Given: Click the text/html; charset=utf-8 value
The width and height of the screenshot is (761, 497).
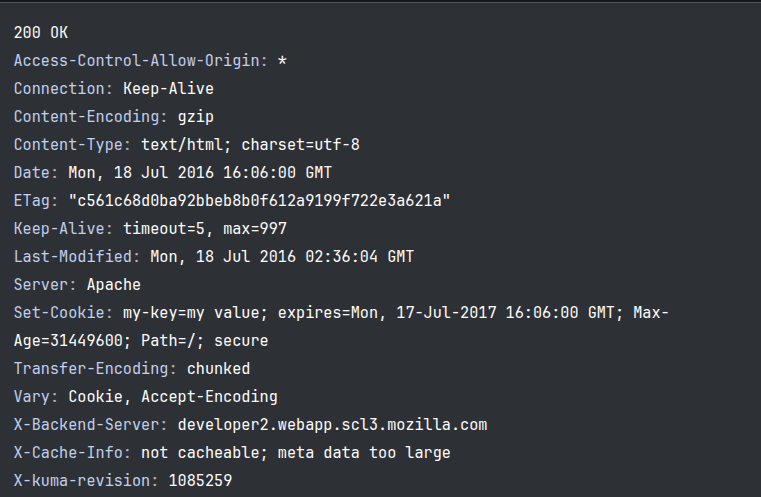Looking at the screenshot, I should [250, 145].
